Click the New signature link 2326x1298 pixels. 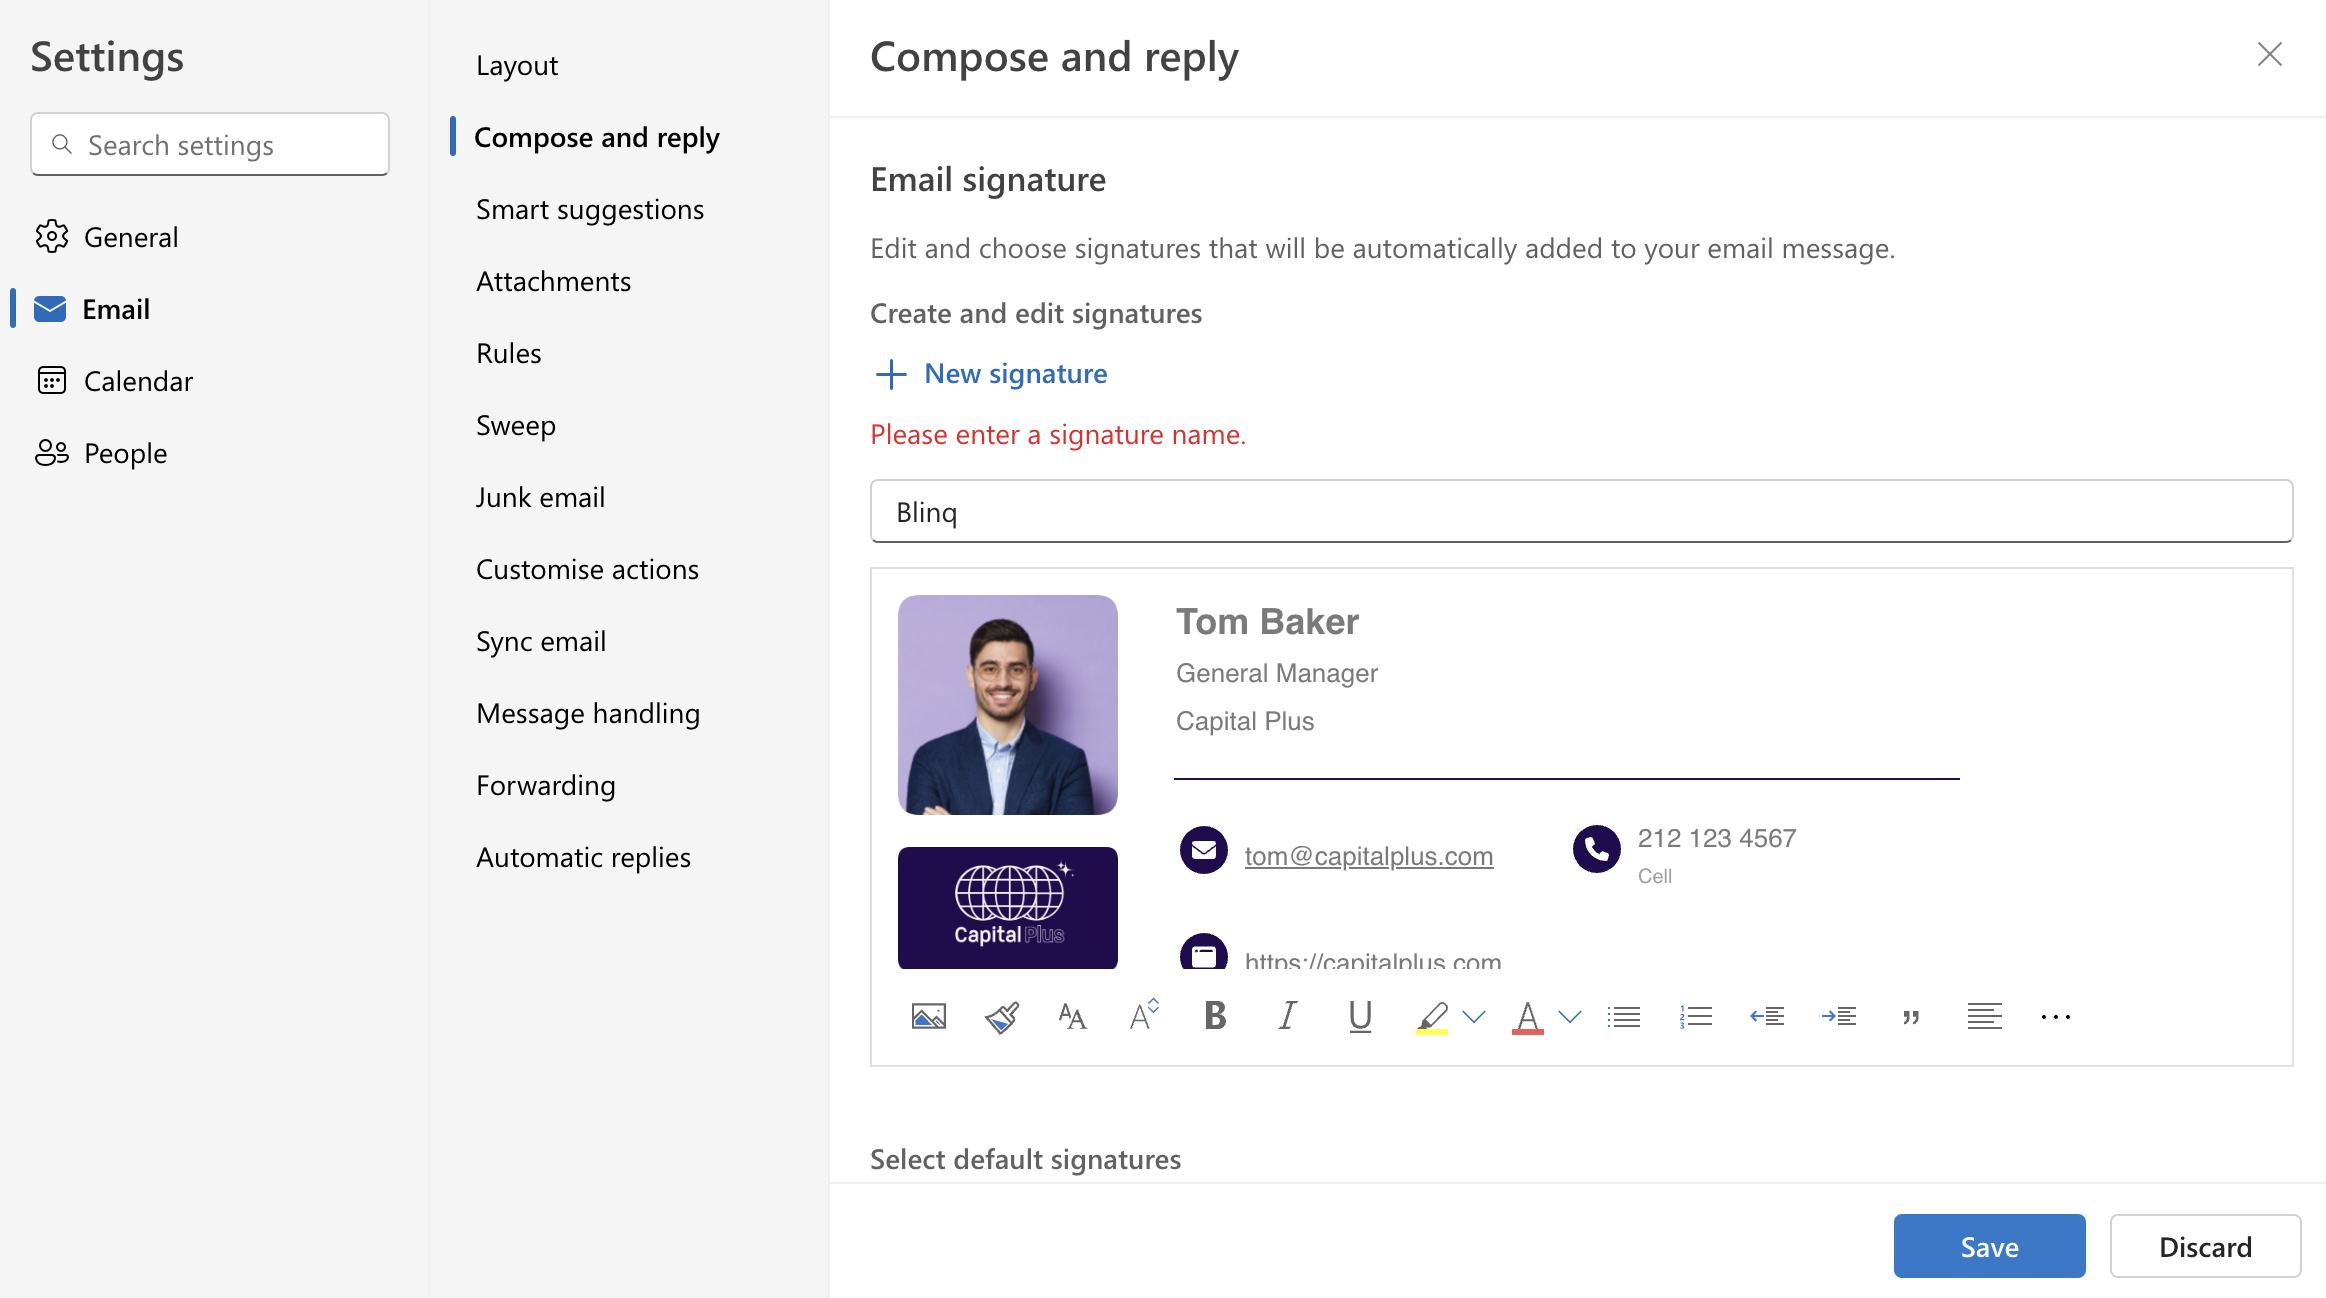coord(1015,372)
